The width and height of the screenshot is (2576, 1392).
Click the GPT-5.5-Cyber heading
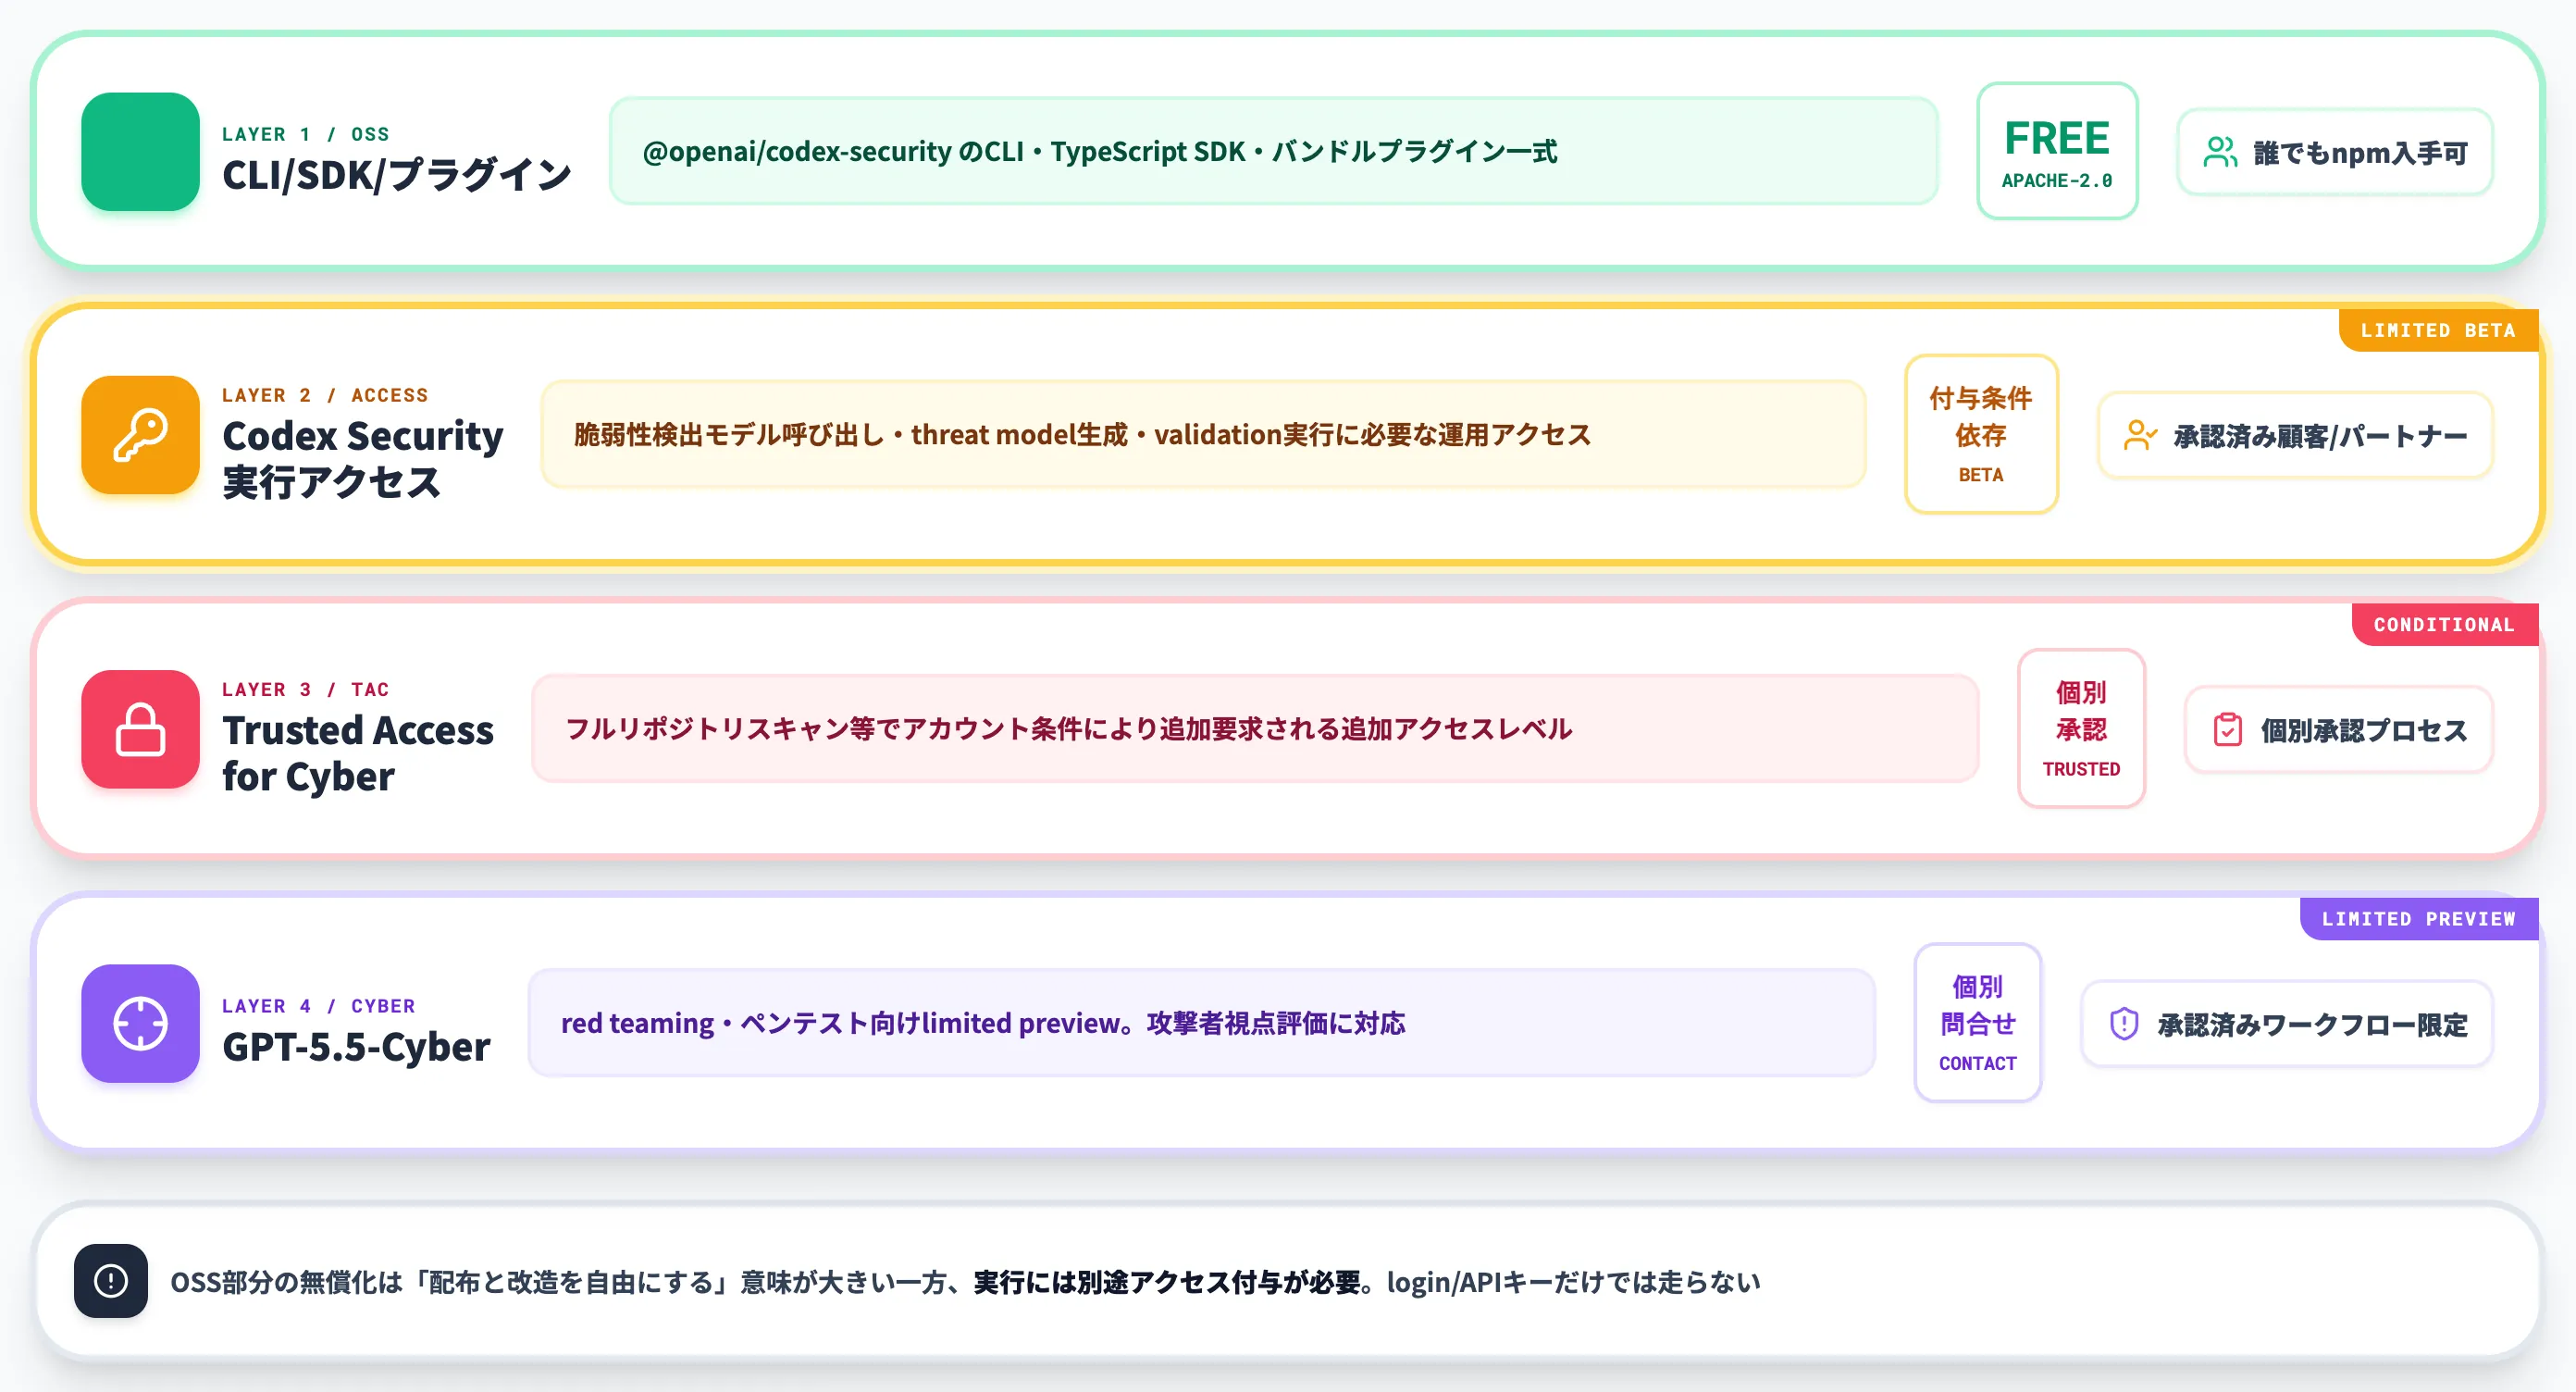356,1047
